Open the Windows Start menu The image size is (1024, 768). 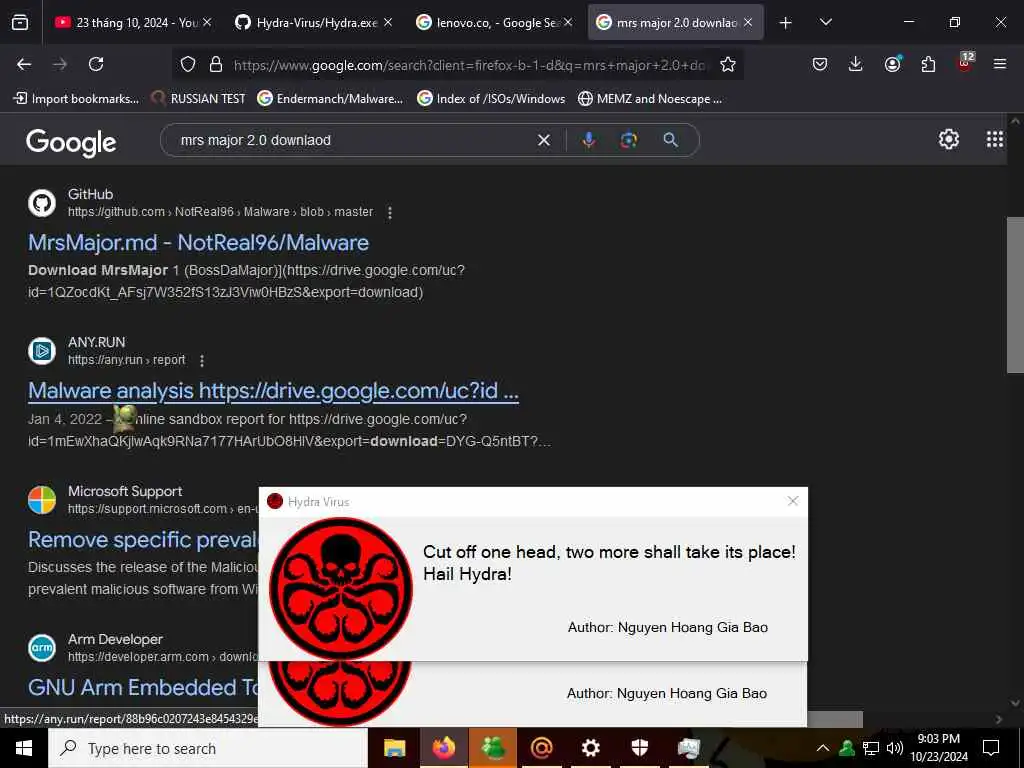[24, 748]
